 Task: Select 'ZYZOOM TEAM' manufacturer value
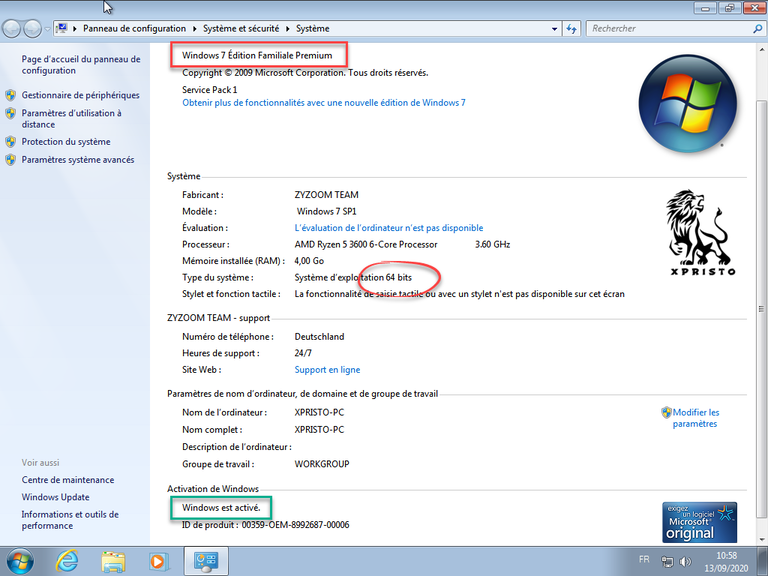coord(326,195)
